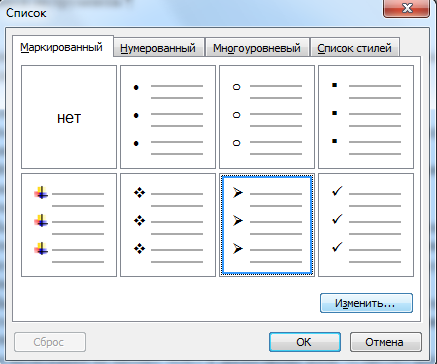Cancel with the Отмена button

pyautogui.click(x=385, y=342)
